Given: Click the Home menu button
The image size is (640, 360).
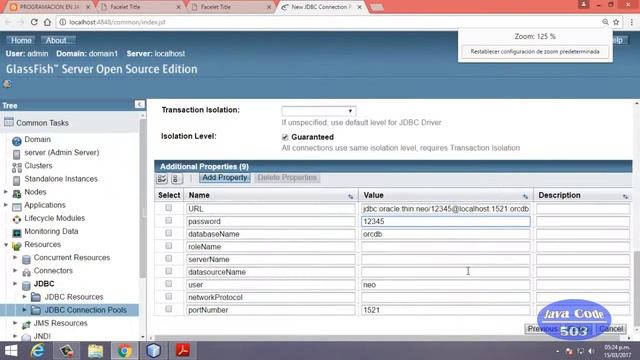Looking at the screenshot, I should (x=21, y=40).
